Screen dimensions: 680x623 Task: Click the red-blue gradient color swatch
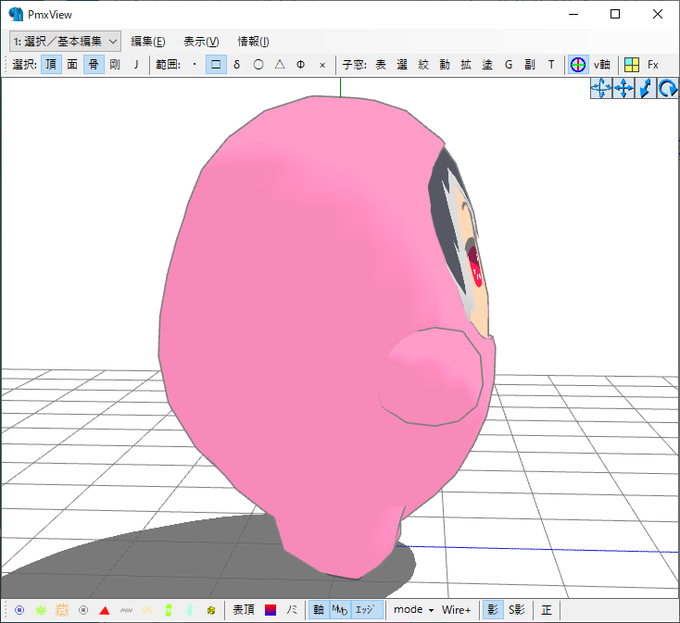point(271,610)
